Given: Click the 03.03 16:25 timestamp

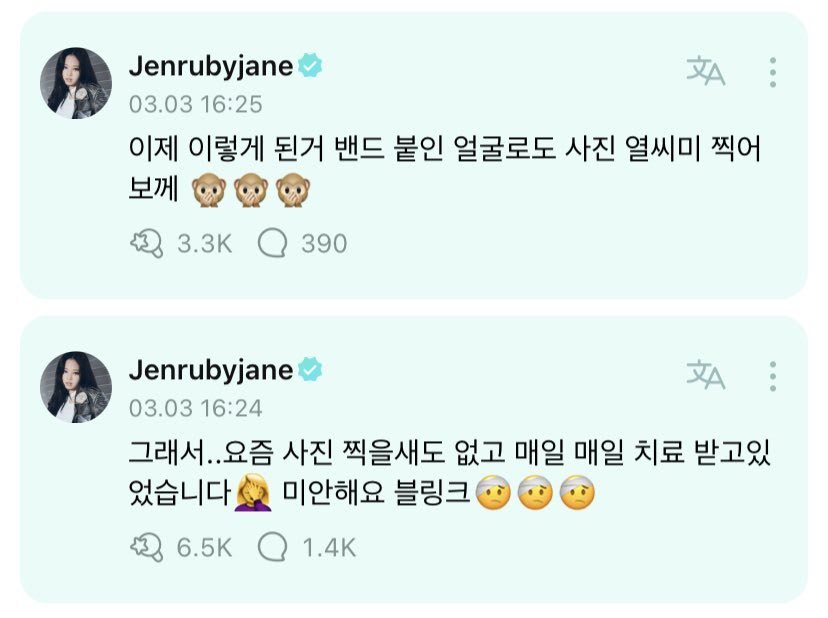Looking at the screenshot, I should pos(195,104).
